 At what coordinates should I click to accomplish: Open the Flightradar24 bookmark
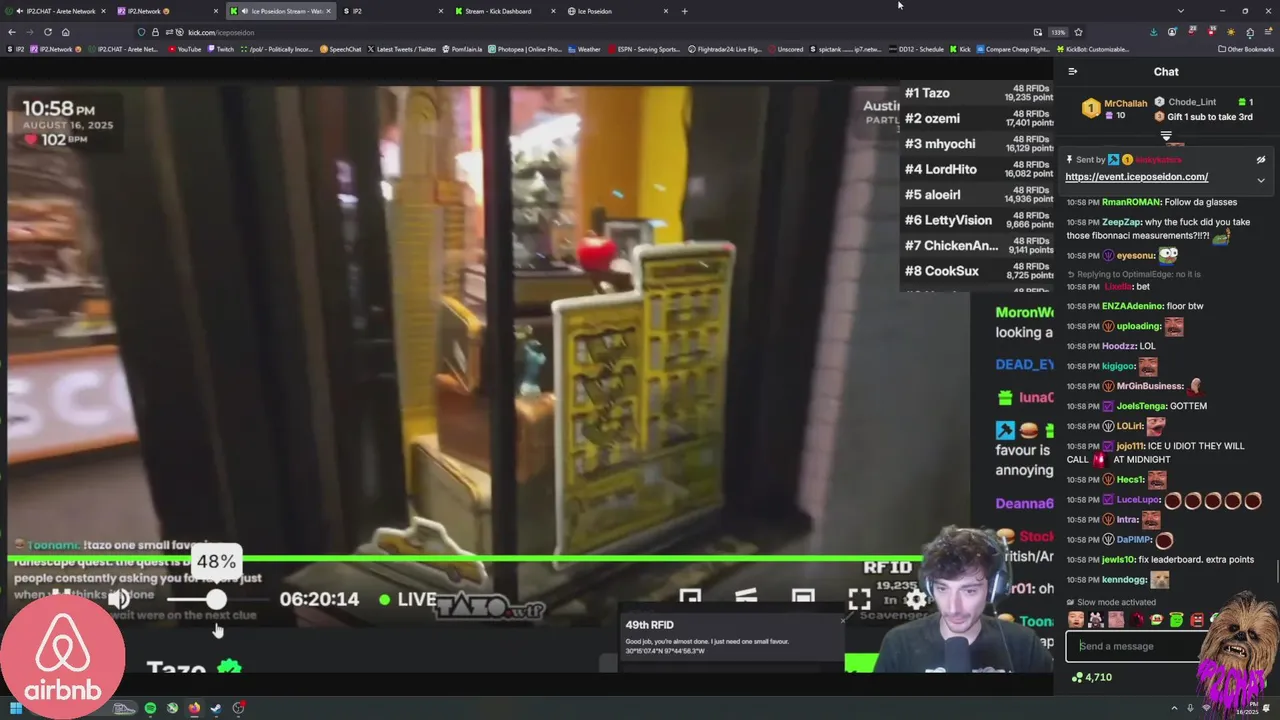coord(724,49)
